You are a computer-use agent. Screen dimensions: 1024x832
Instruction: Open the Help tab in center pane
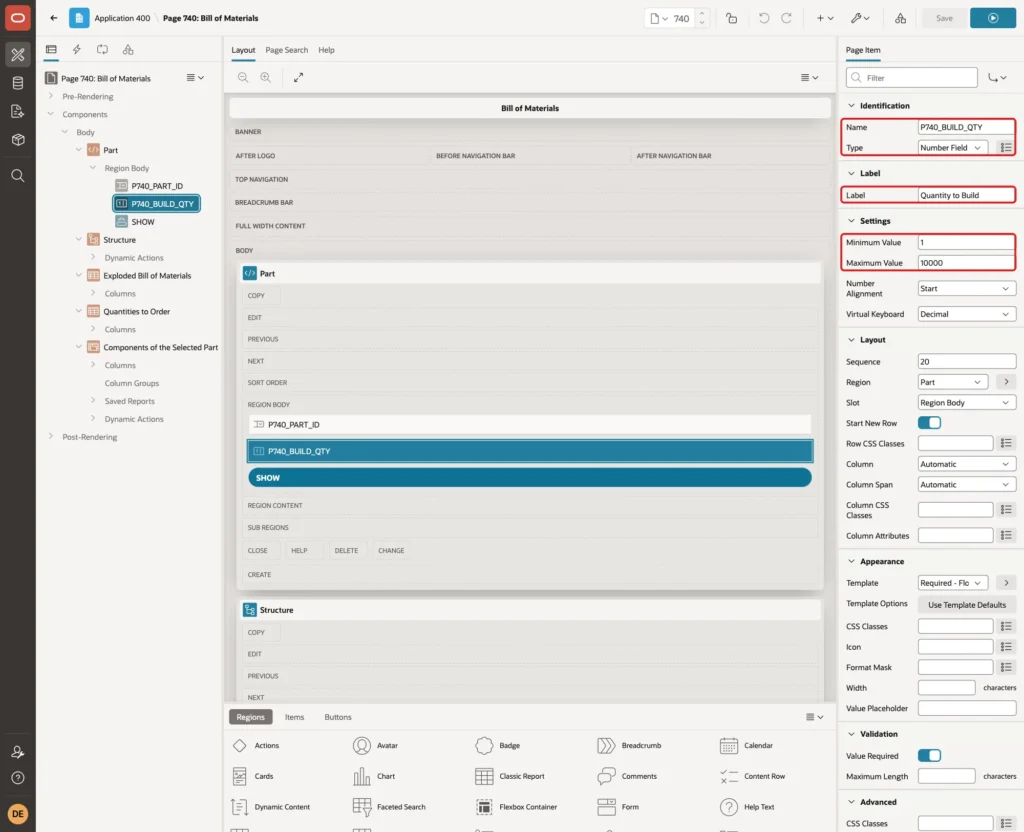pyautogui.click(x=327, y=50)
